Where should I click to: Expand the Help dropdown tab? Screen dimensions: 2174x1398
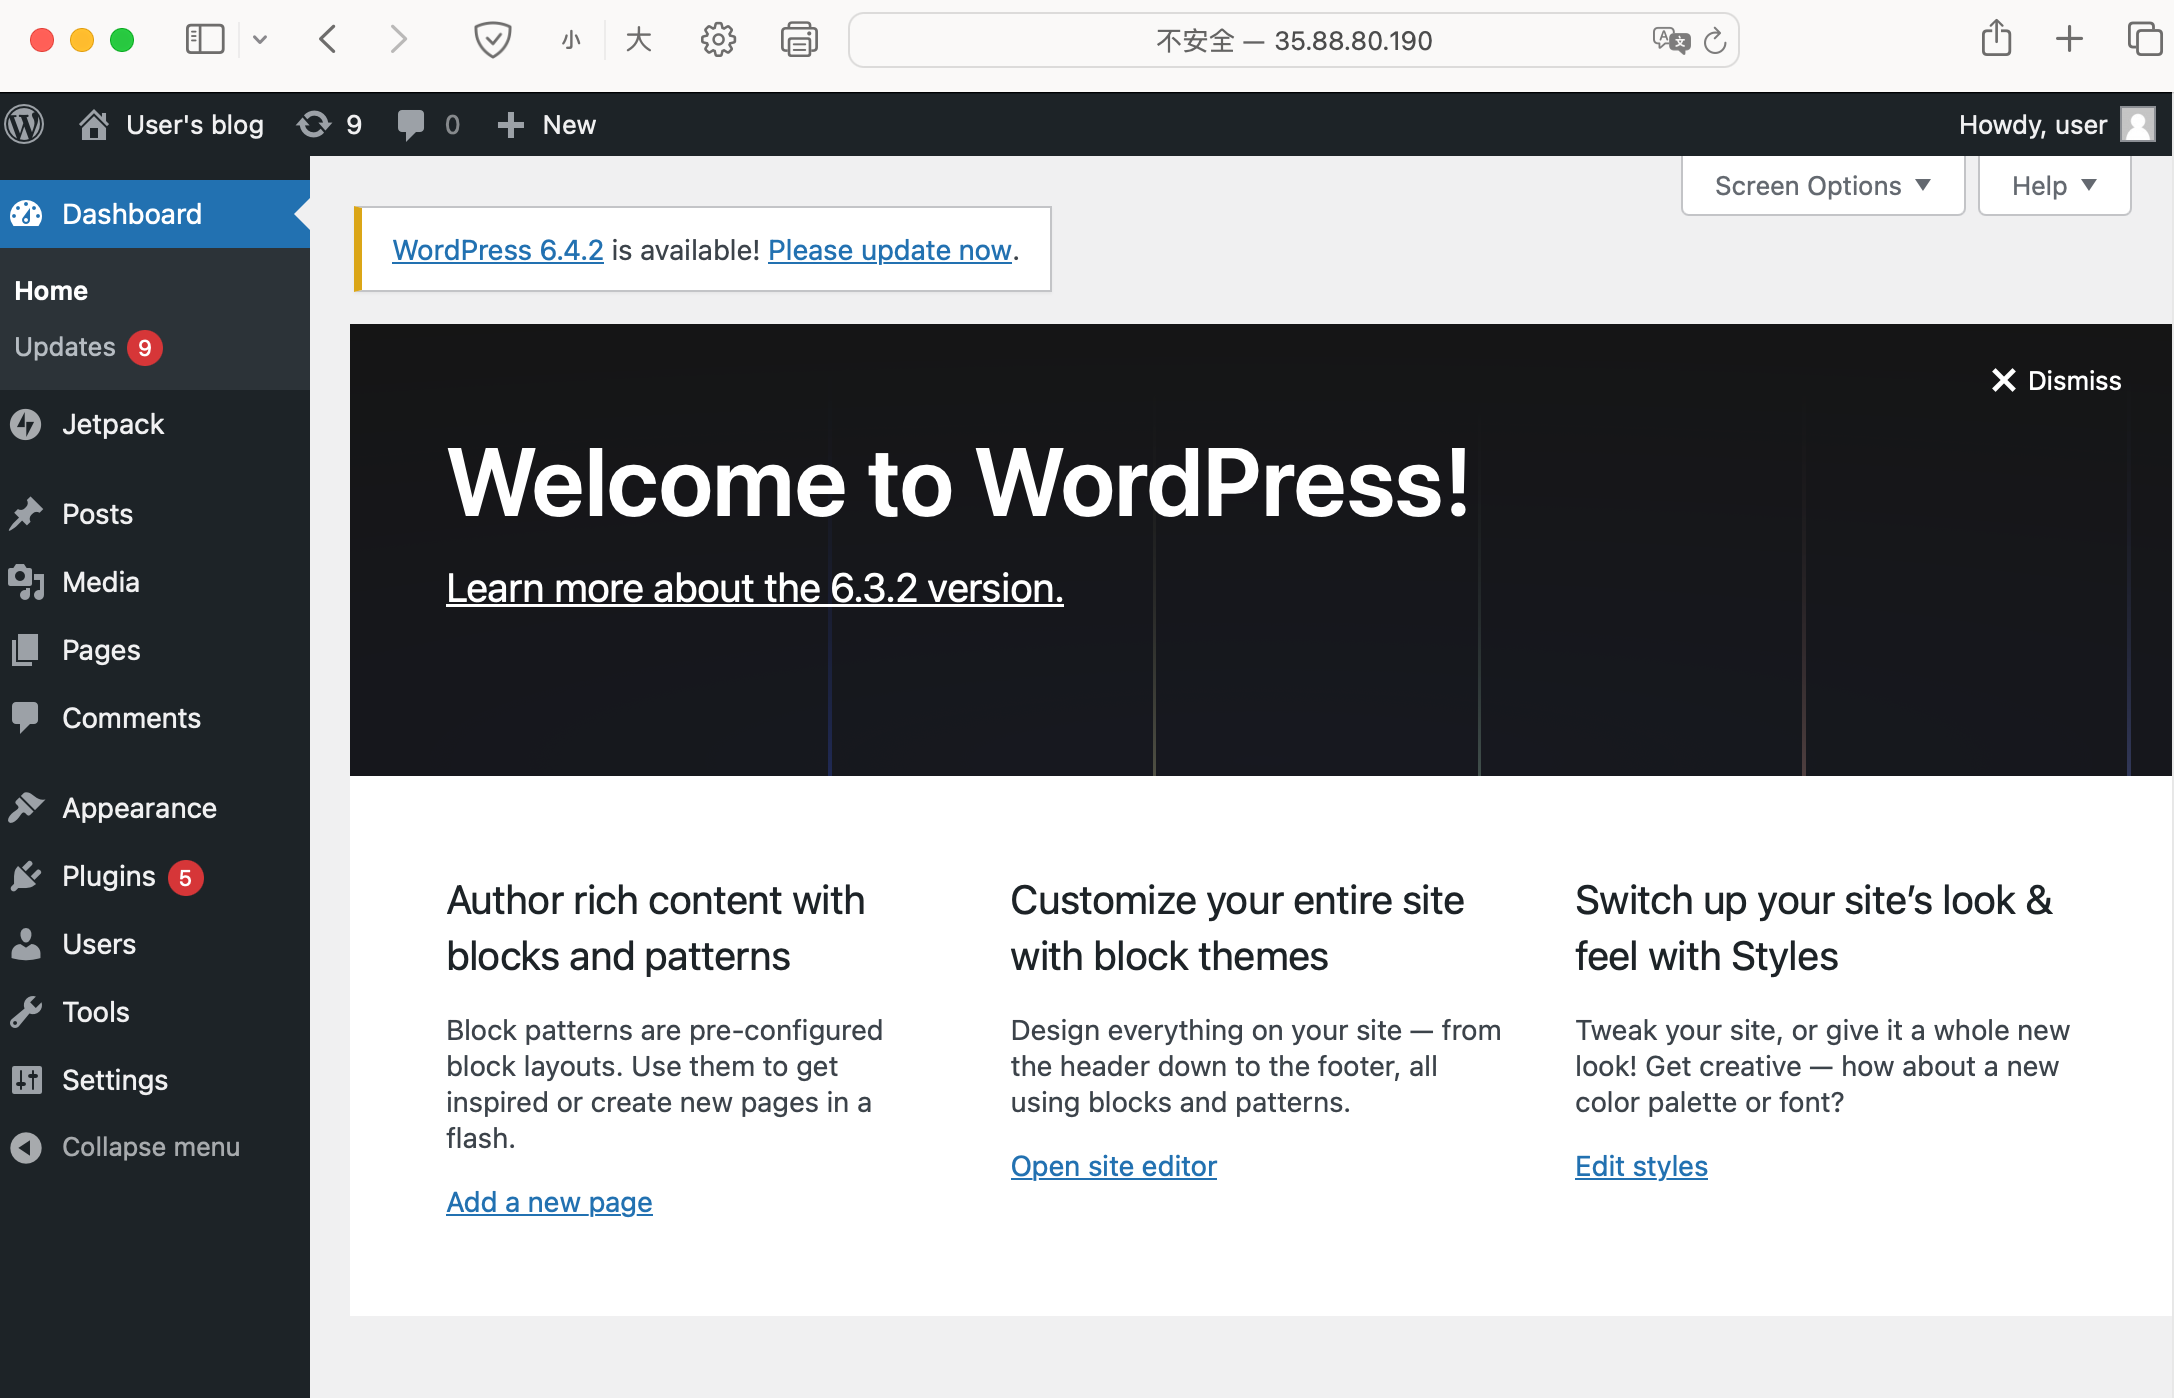pyautogui.click(x=2054, y=186)
